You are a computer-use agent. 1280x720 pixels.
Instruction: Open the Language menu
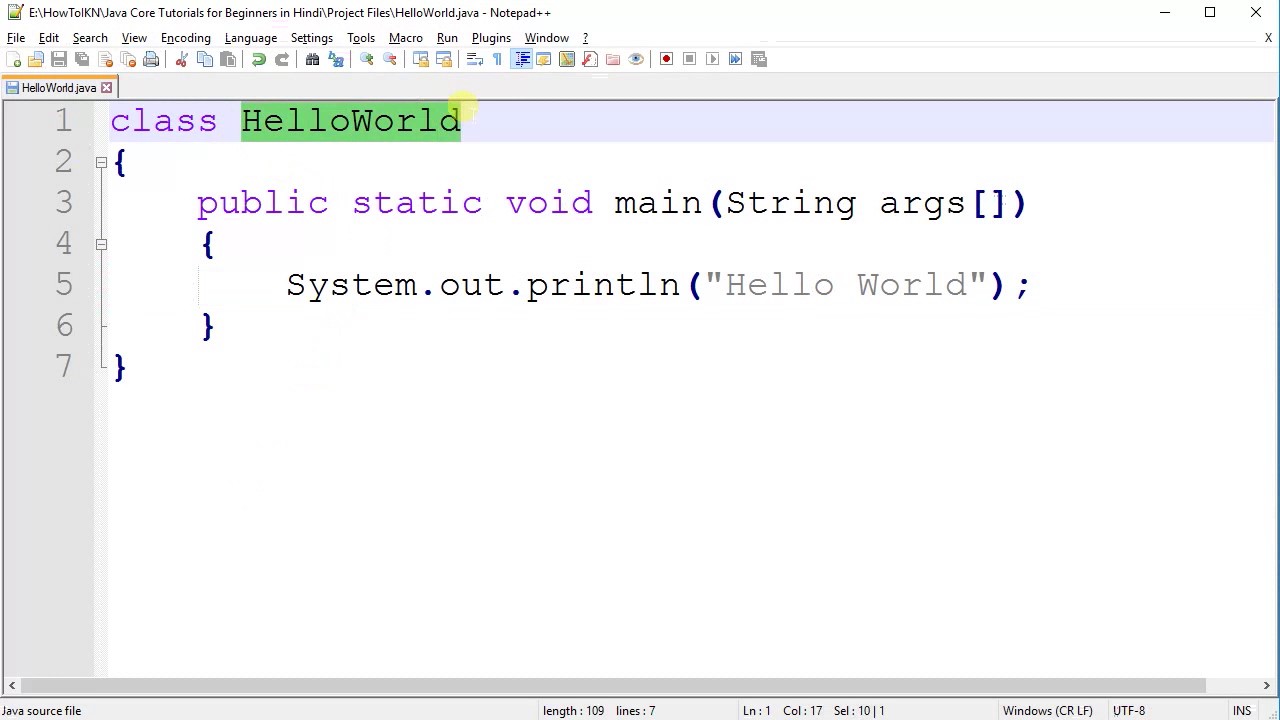[251, 38]
